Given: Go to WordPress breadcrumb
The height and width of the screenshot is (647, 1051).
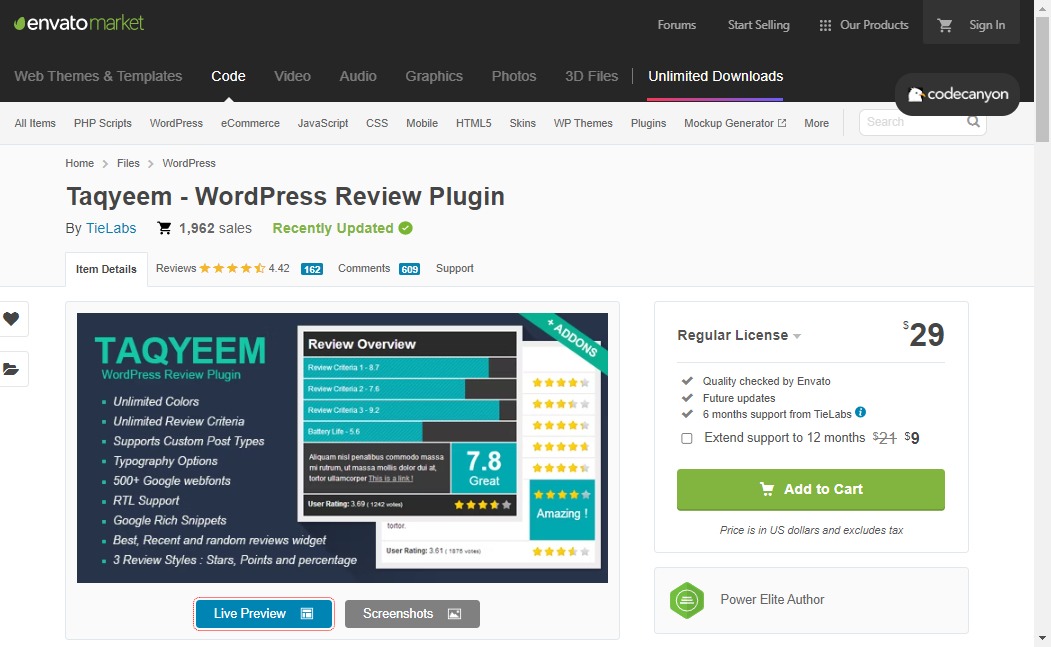Looking at the screenshot, I should [189, 164].
